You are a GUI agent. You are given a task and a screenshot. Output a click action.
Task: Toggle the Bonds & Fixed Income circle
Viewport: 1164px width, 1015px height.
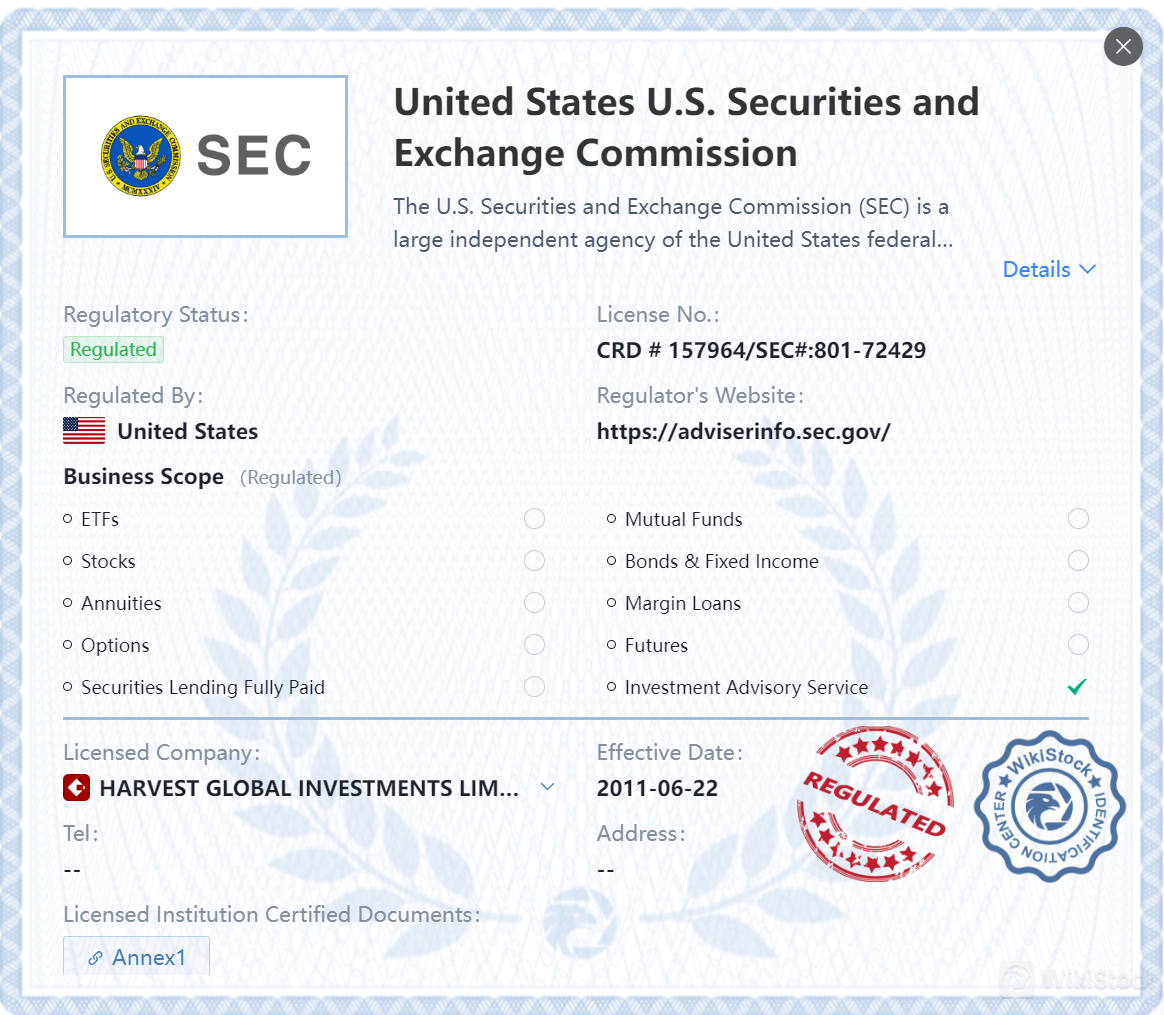1078,561
